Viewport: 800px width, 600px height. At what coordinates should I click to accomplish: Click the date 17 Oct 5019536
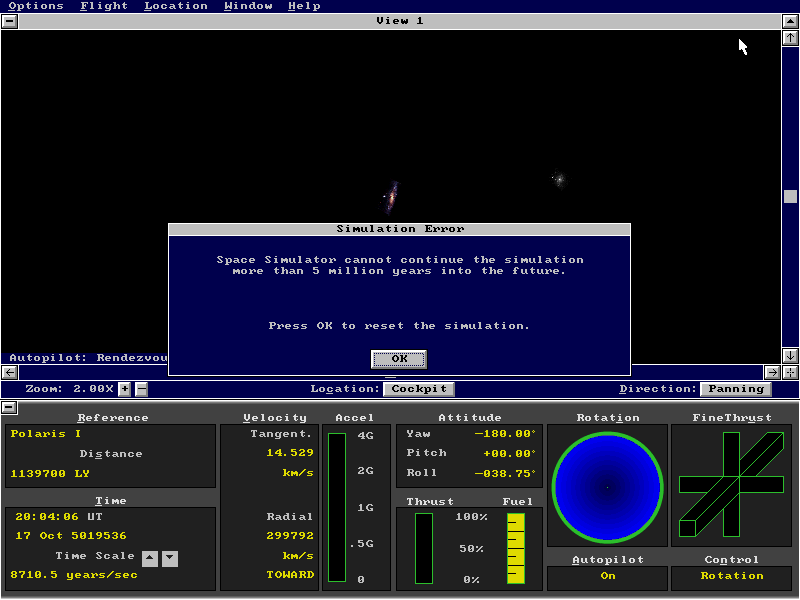[70, 536]
